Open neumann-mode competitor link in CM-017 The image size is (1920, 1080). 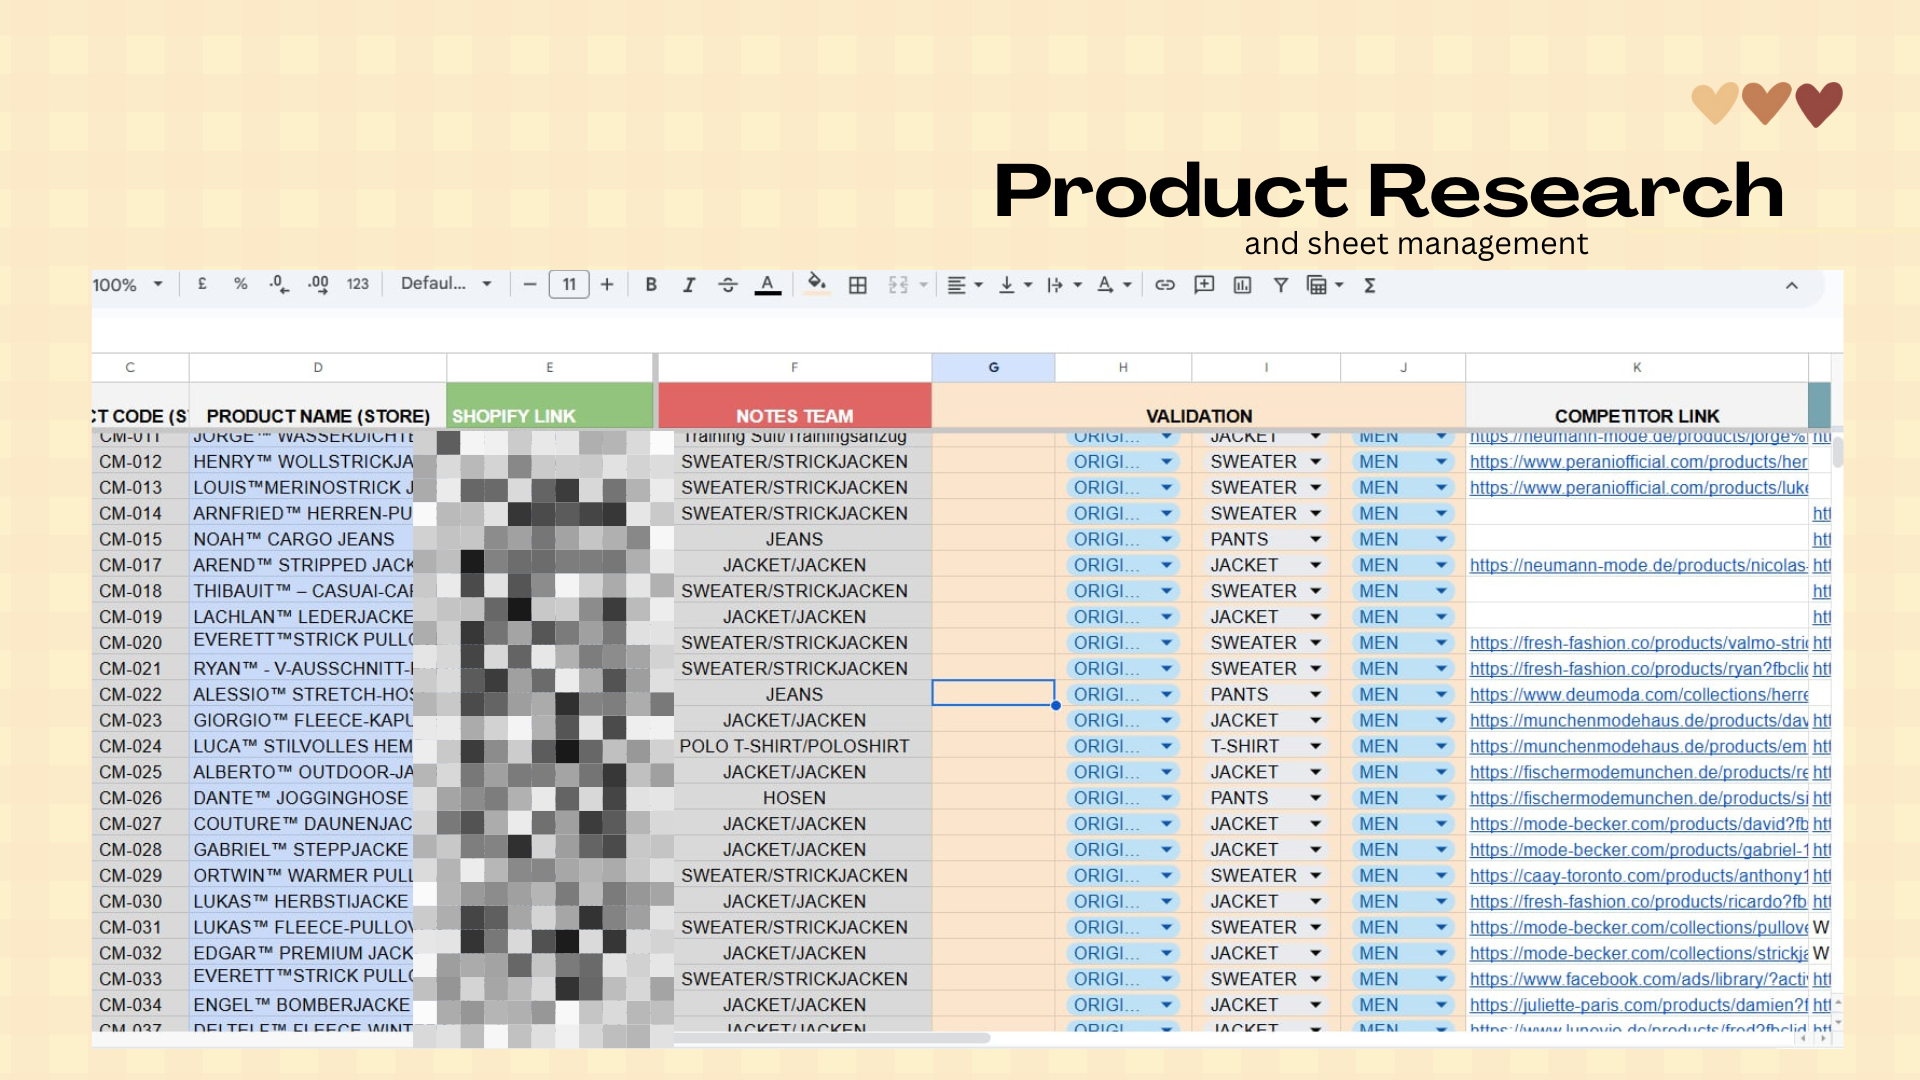point(1637,566)
